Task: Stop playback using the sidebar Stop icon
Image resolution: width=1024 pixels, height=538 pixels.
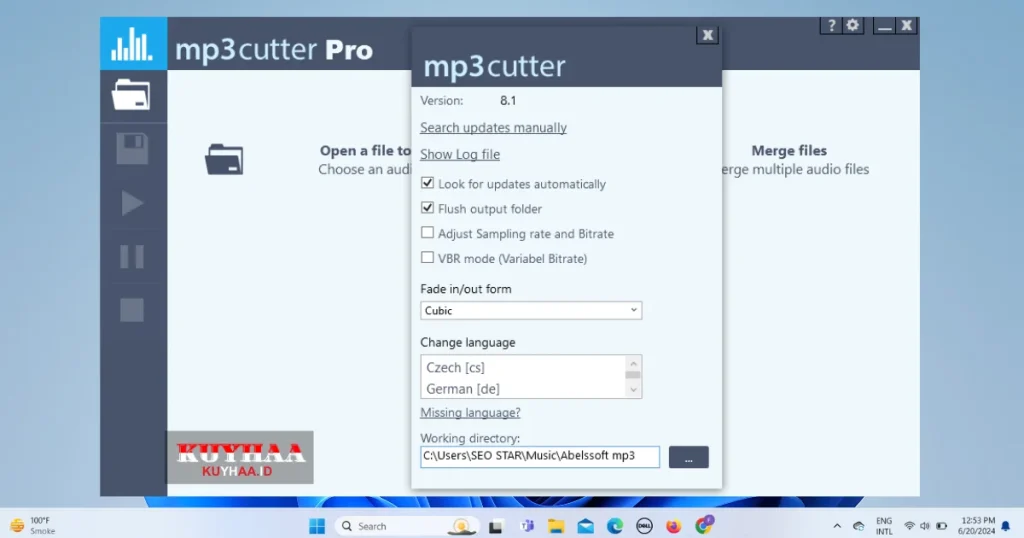Action: tap(132, 310)
